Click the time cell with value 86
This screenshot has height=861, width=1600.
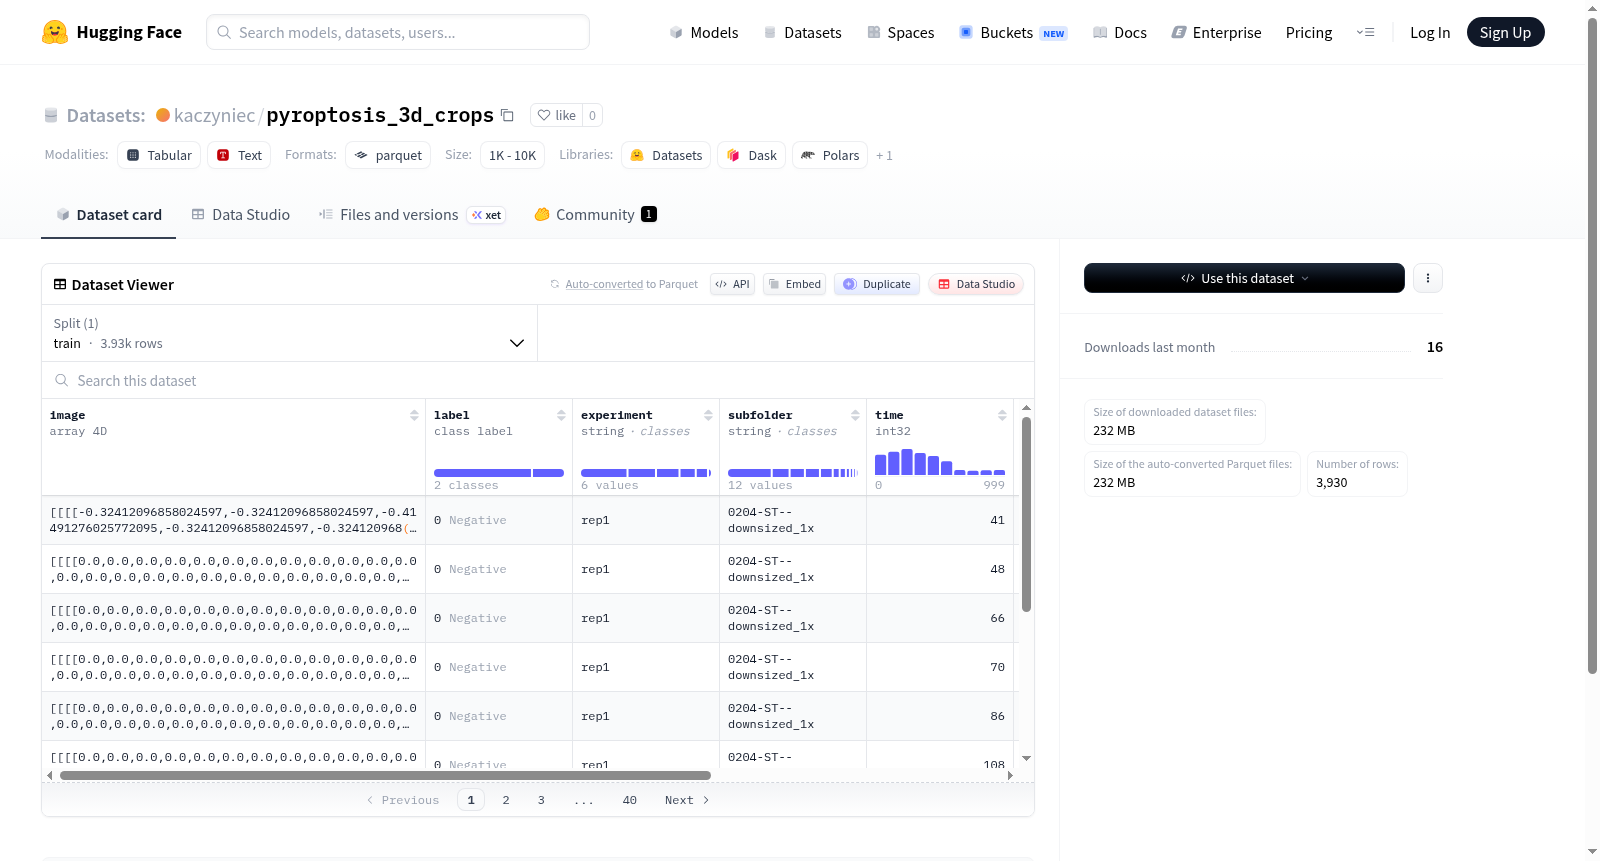pyautogui.click(x=940, y=716)
